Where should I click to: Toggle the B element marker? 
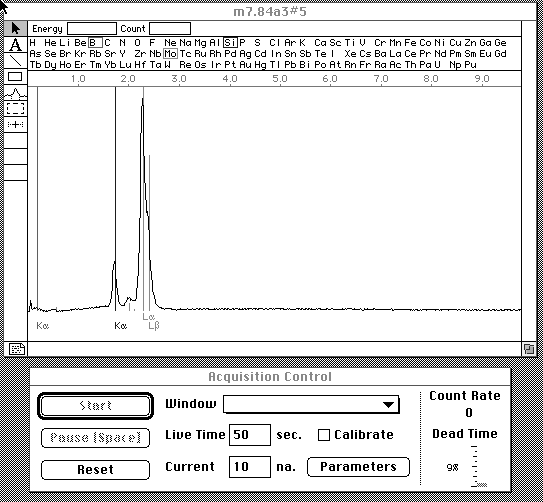(95, 43)
